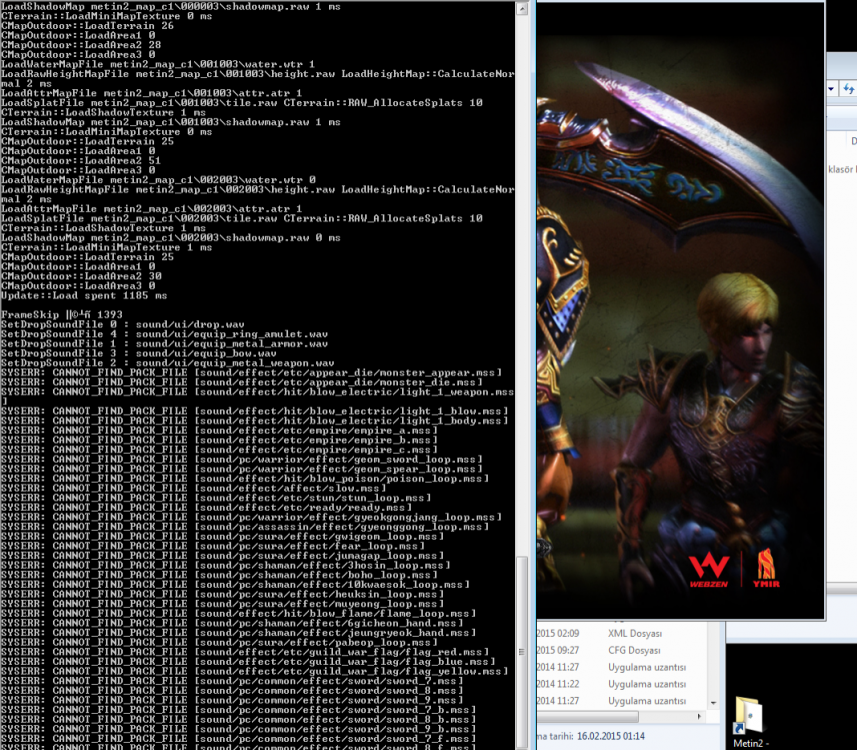Click the equip_metal_weapon.wav console line
The width and height of the screenshot is (857, 750).
pyautogui.click(x=168, y=363)
